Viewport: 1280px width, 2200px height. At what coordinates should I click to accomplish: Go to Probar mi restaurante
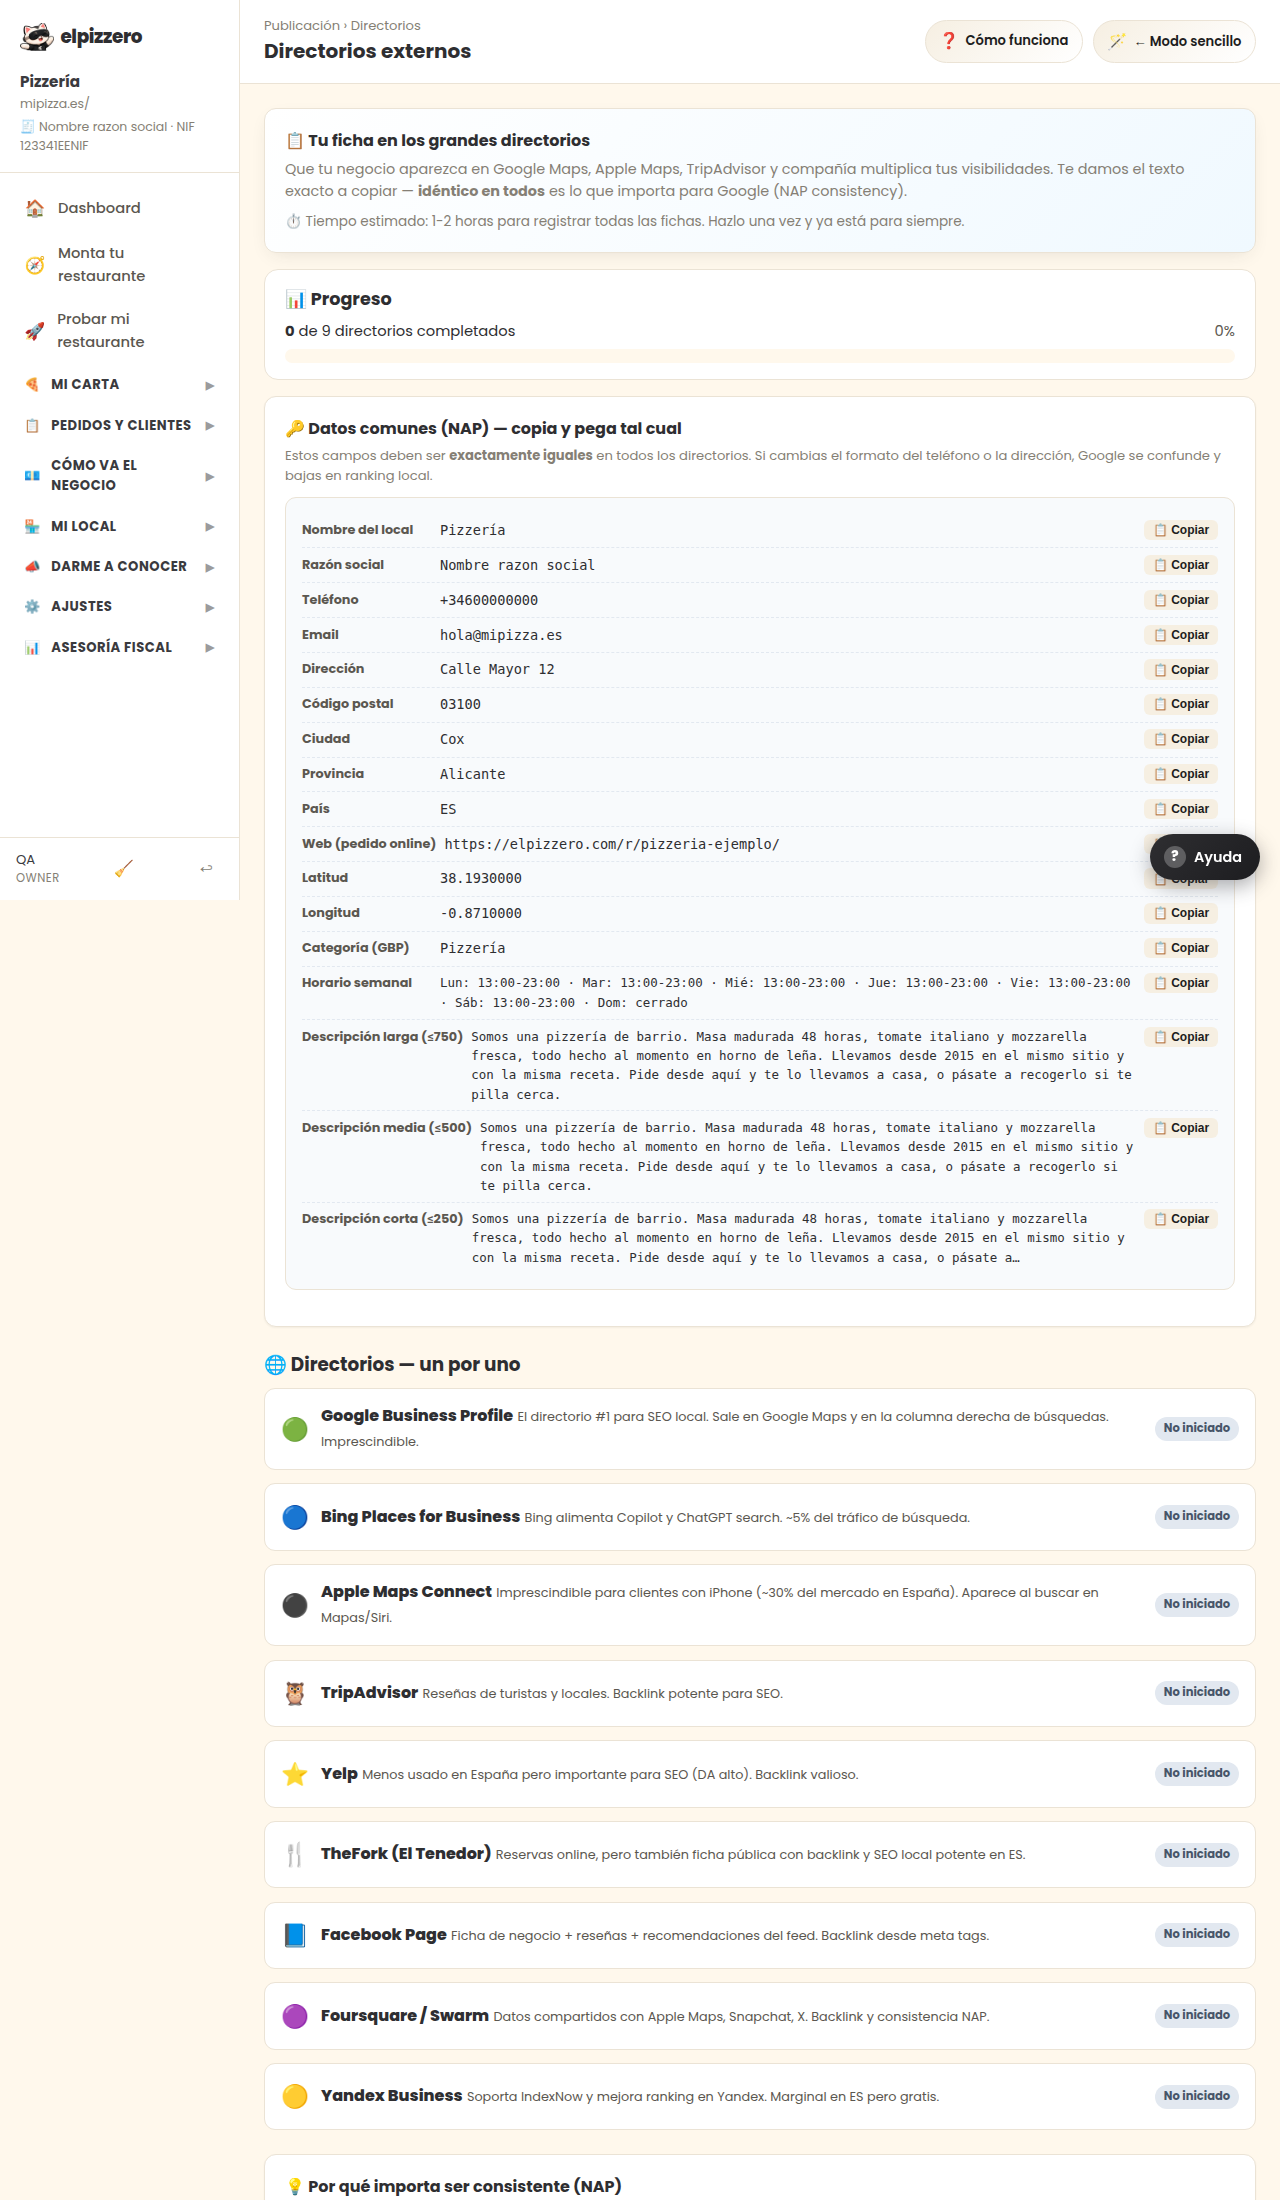click(x=120, y=331)
